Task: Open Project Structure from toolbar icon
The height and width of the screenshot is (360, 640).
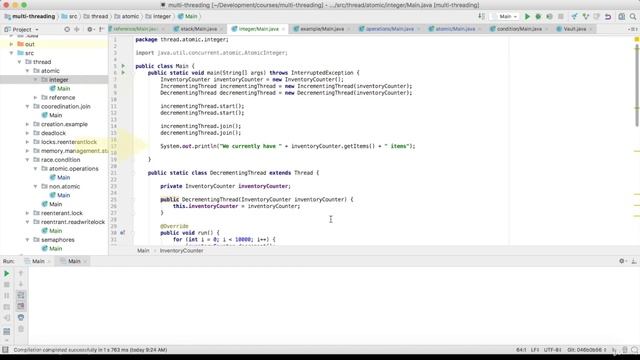Action: point(621,17)
